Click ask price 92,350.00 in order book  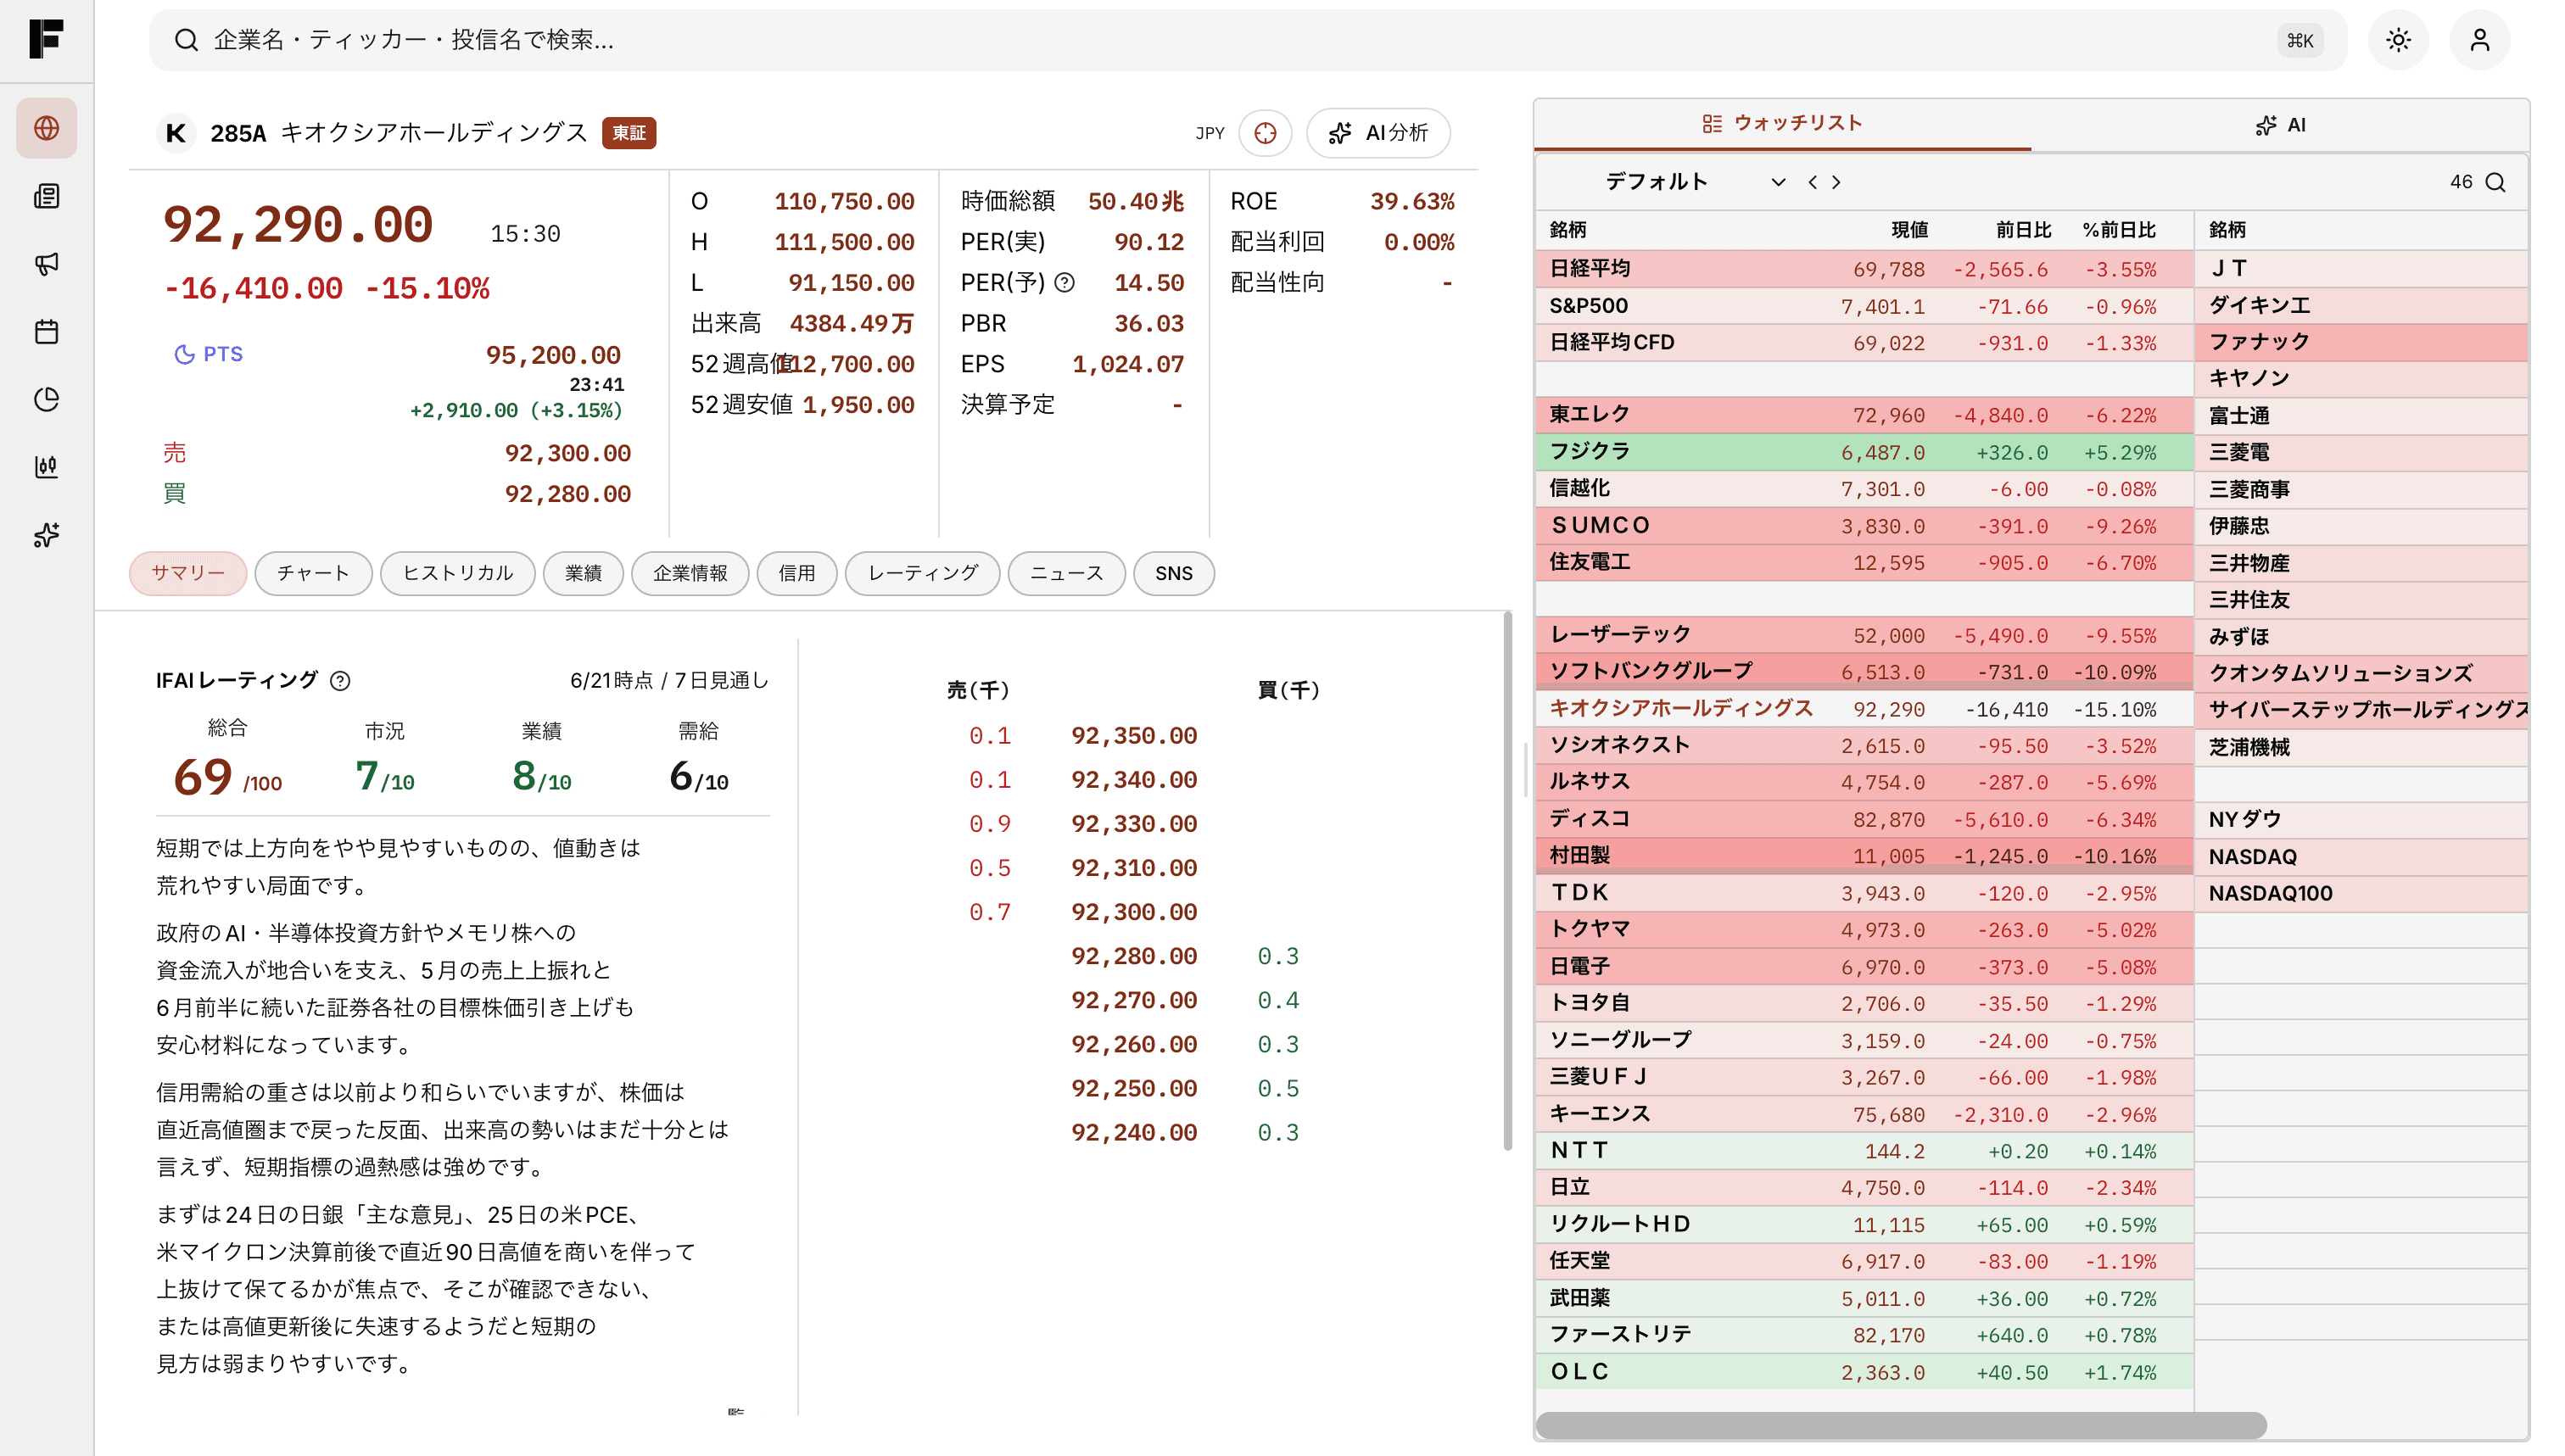tap(1133, 736)
